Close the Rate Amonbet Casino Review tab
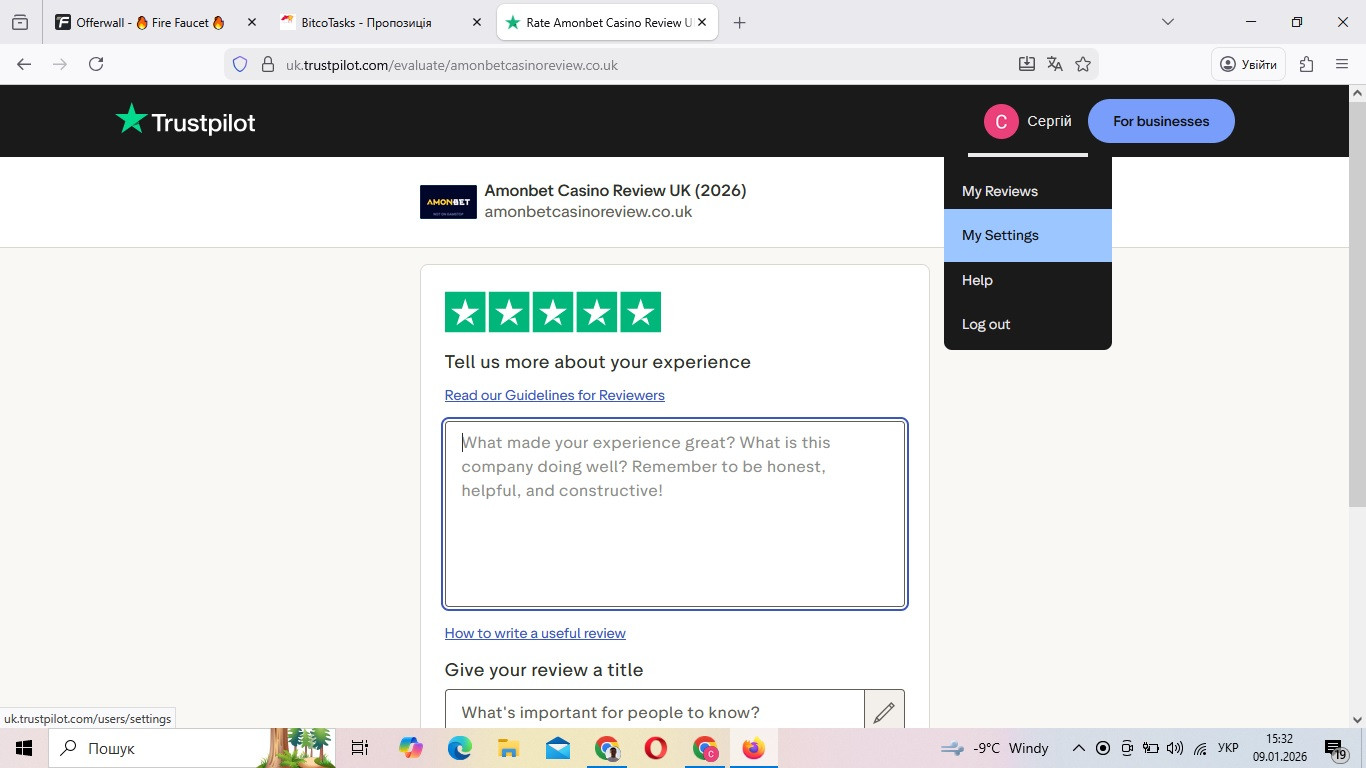Viewport: 1366px width, 768px height. [x=702, y=22]
